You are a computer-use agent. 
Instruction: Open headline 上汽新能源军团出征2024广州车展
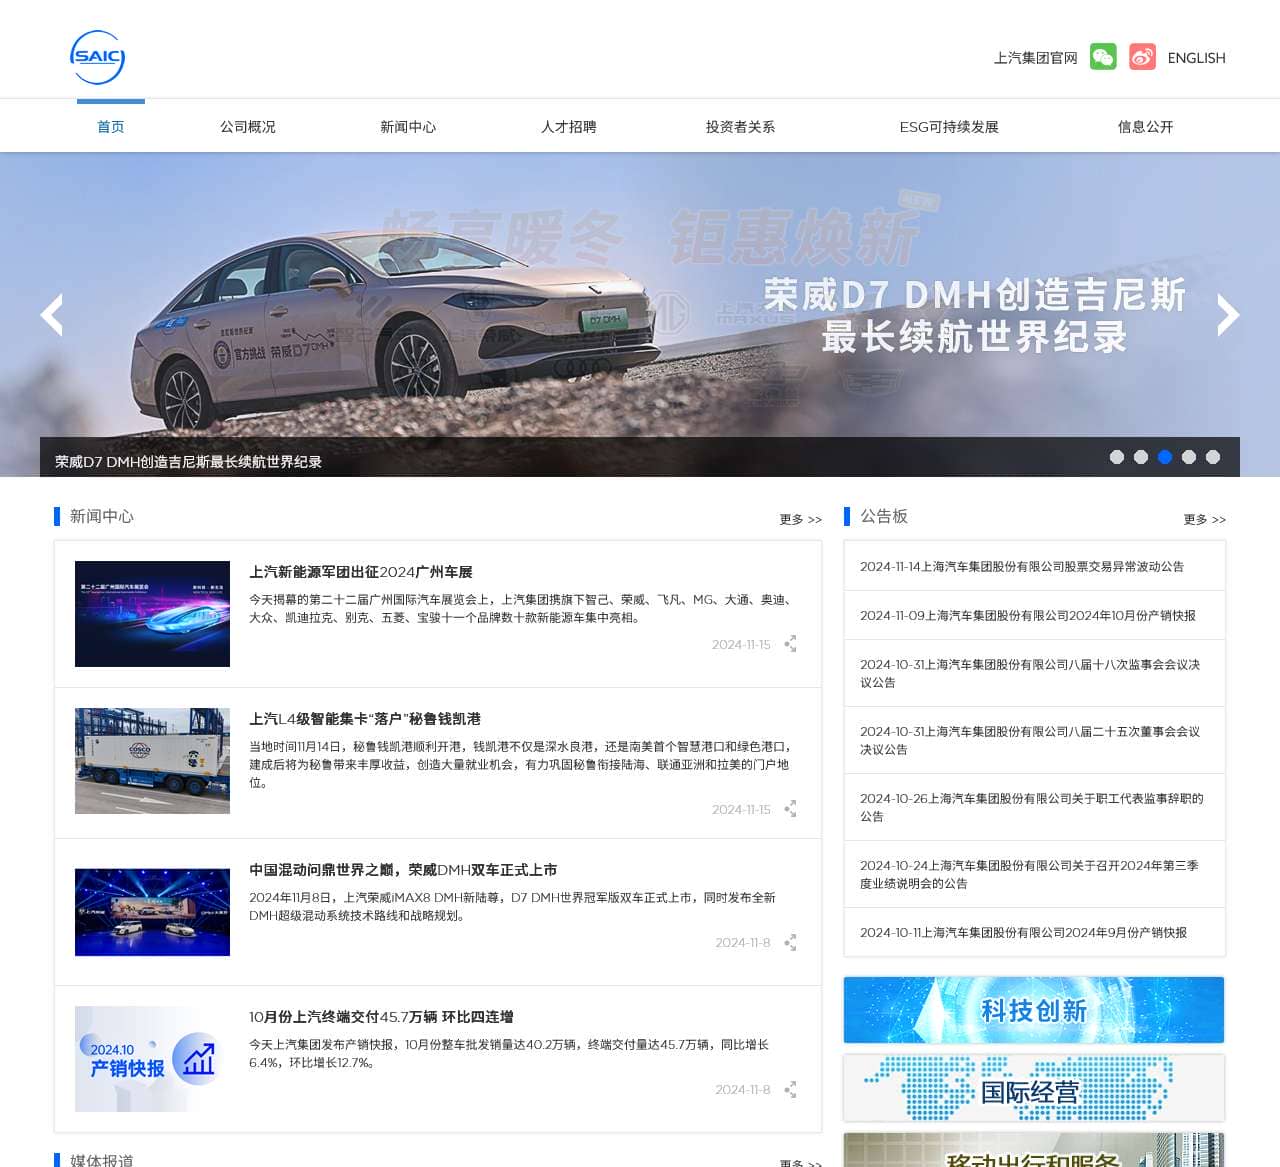(361, 572)
